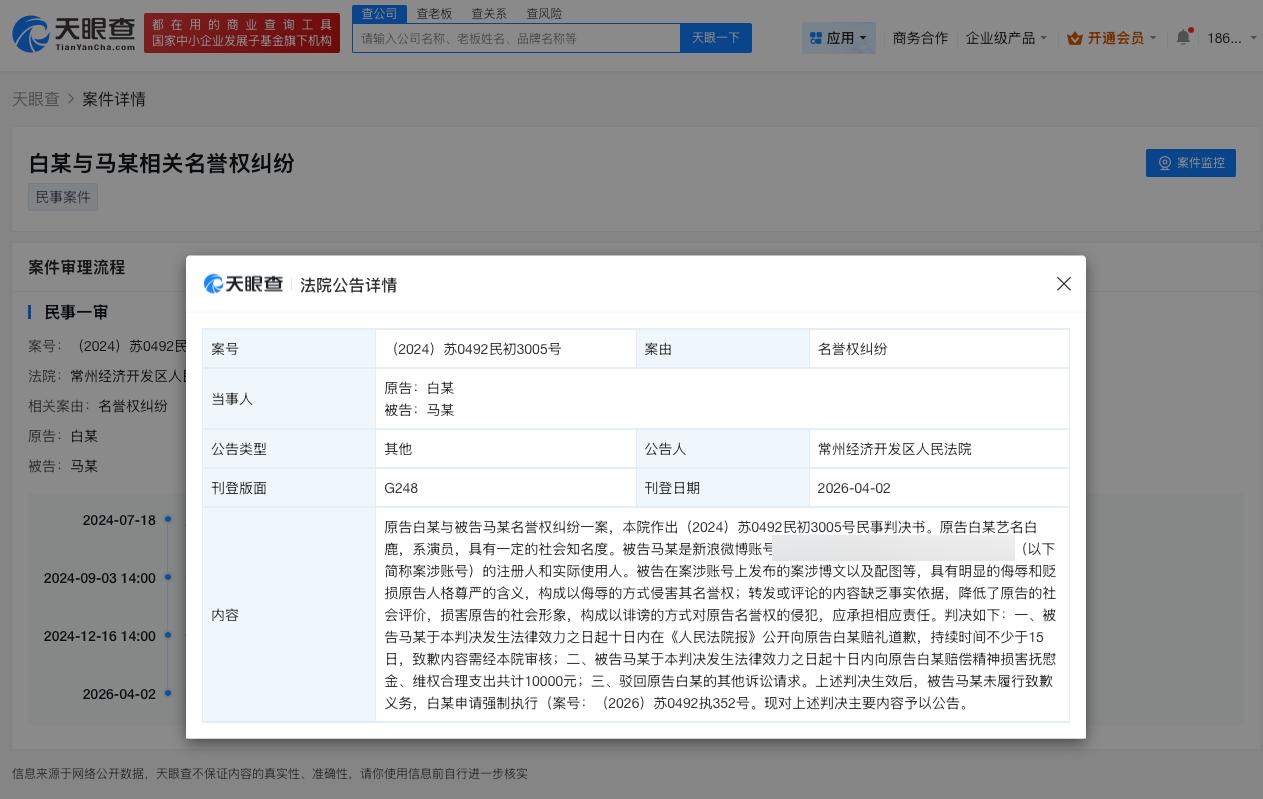Open the notification bell

click(1183, 38)
